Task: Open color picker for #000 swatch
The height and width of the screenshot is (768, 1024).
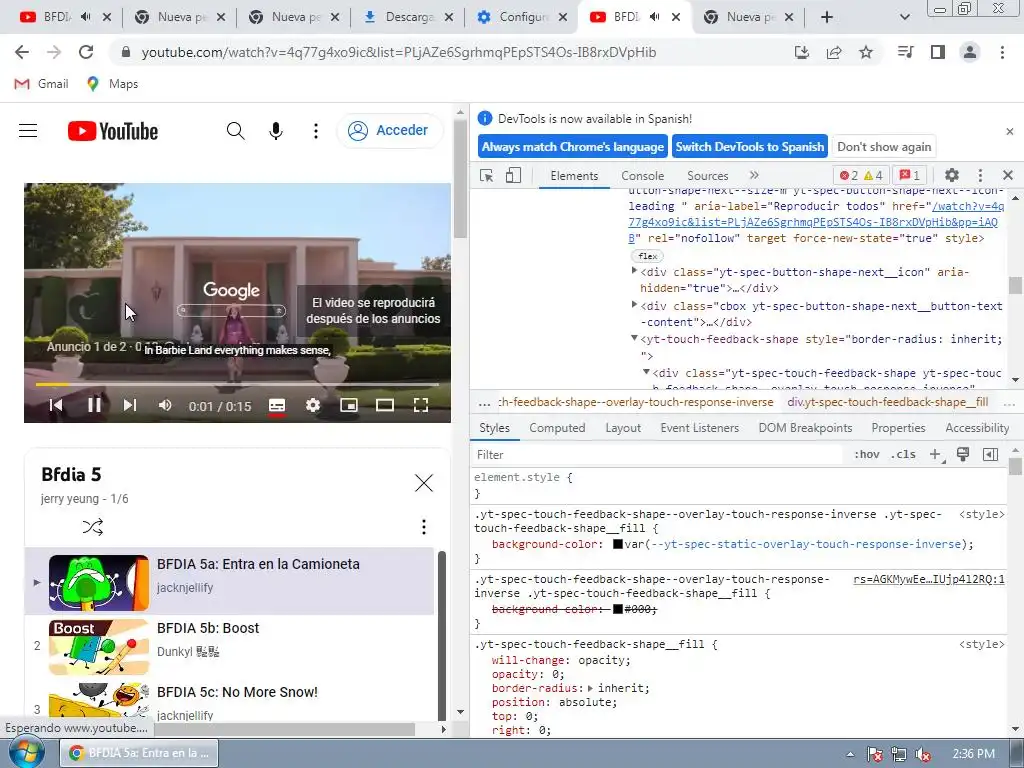Action: click(x=618, y=609)
